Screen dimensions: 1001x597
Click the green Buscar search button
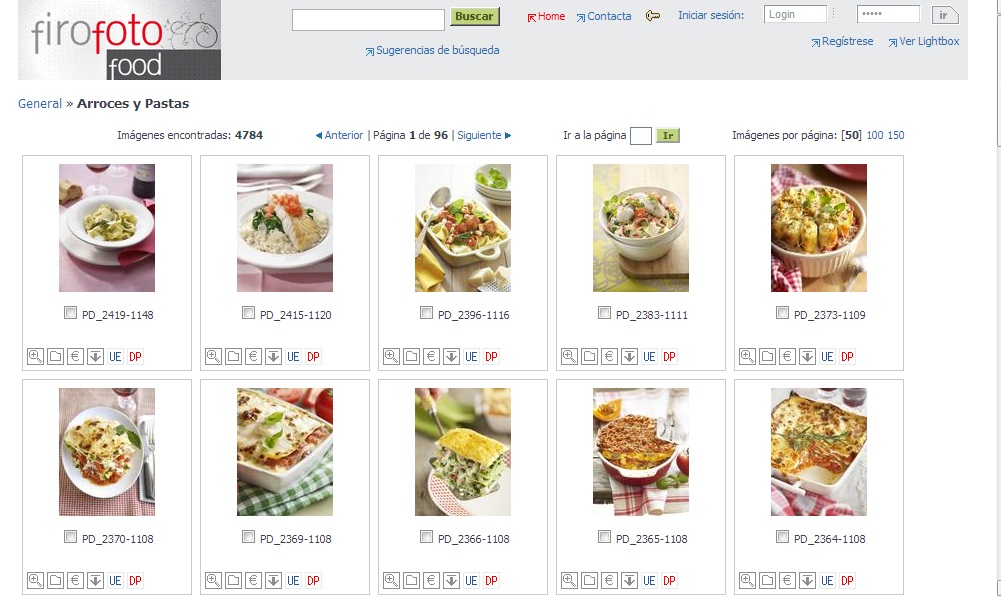474,17
